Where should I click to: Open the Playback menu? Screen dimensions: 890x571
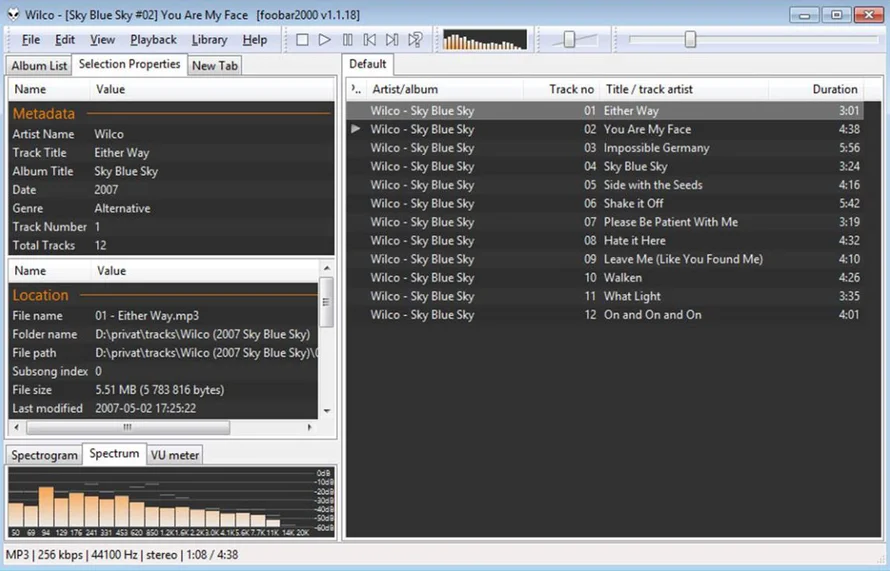[x=153, y=40]
